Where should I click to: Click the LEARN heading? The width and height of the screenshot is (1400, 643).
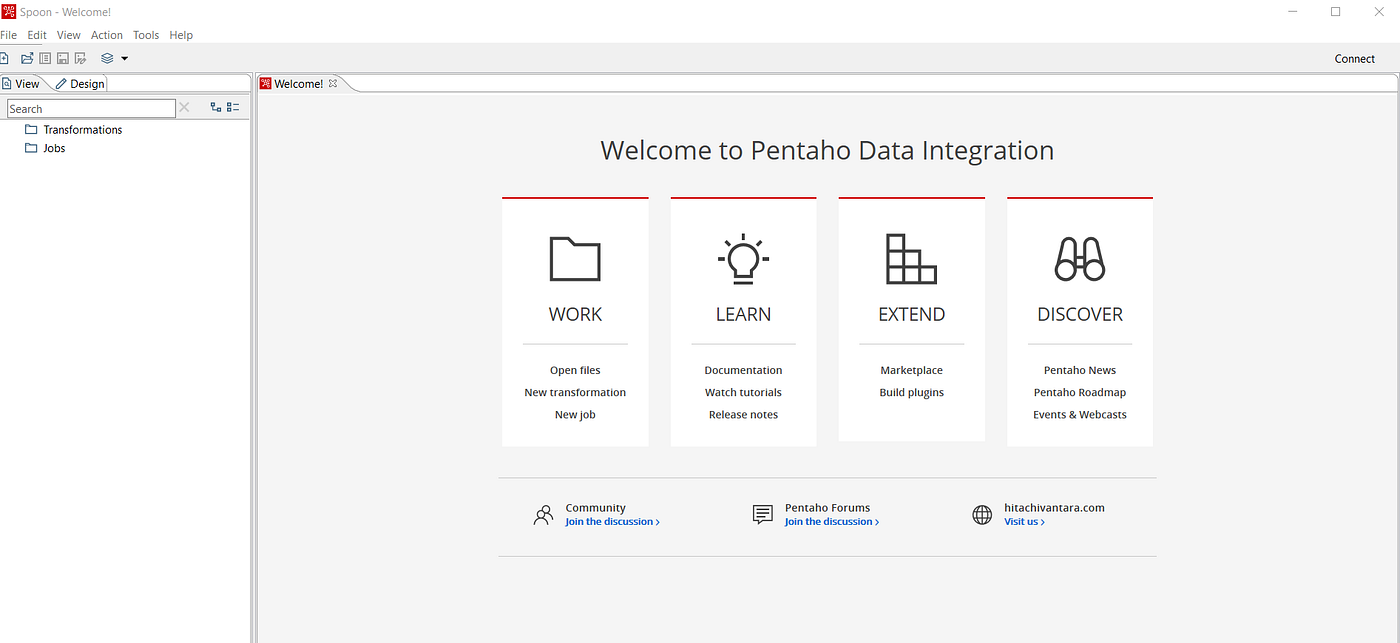pyautogui.click(x=743, y=314)
